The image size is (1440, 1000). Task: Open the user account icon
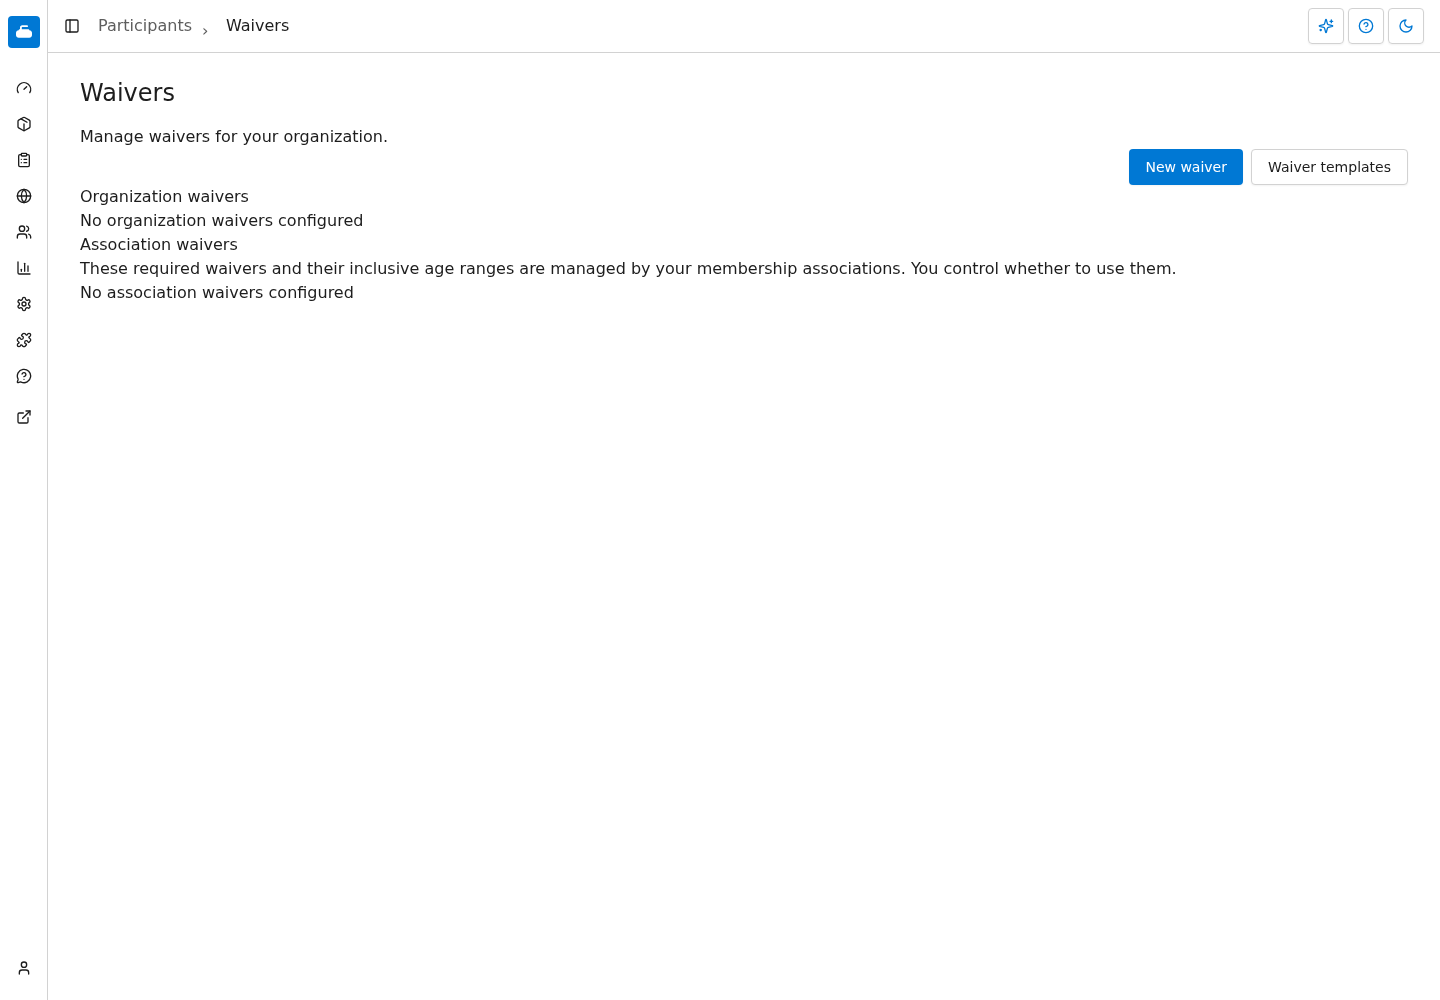pyautogui.click(x=24, y=968)
